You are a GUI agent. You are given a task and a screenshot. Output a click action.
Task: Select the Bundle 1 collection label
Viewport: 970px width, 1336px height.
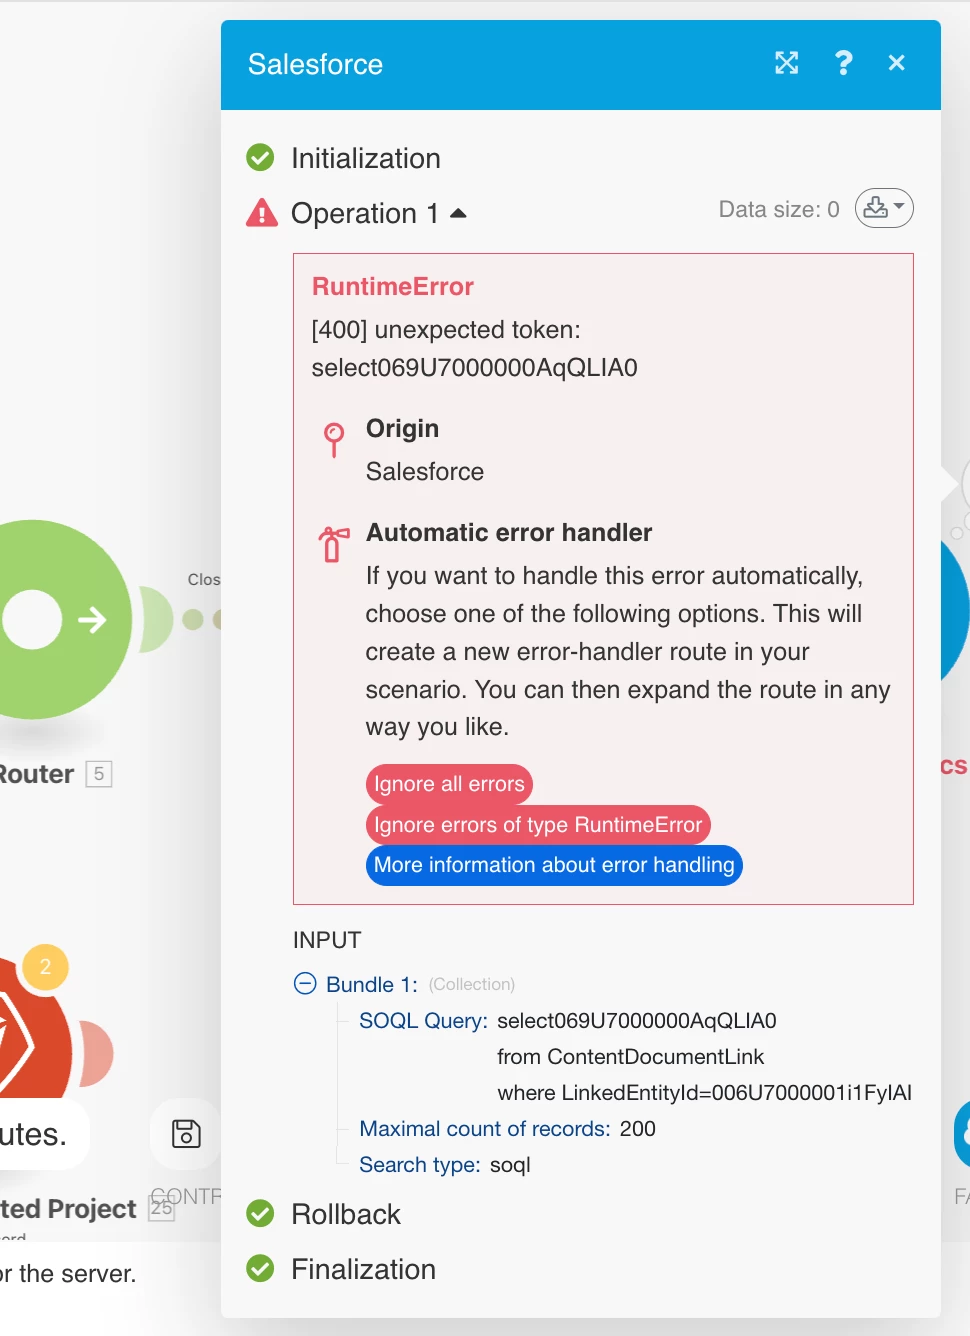pyautogui.click(x=372, y=984)
